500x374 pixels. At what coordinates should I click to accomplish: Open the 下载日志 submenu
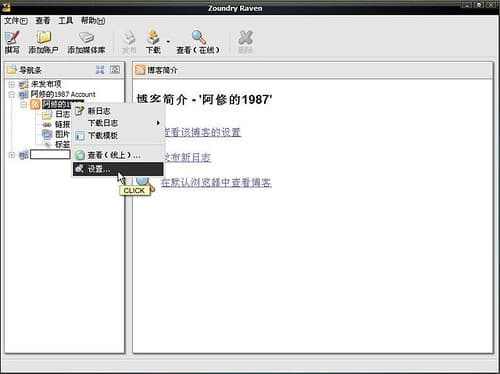pos(118,123)
